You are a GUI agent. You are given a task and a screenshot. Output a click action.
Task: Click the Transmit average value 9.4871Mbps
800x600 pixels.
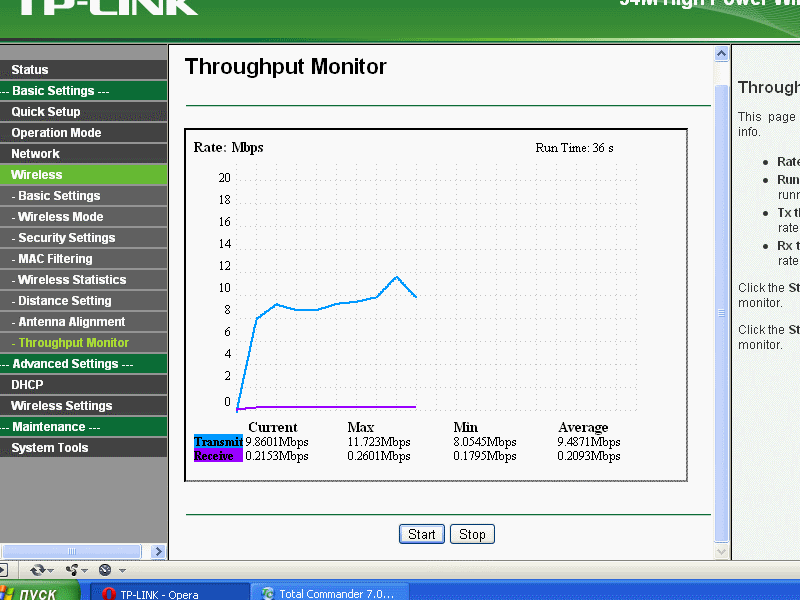pyautogui.click(x=589, y=442)
